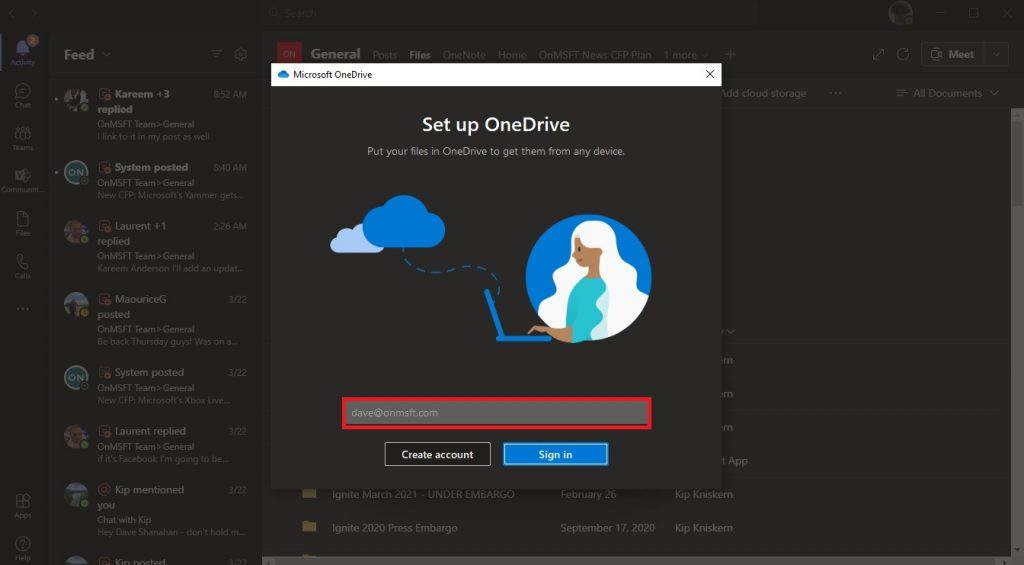Click the Sign in button
The image size is (1024, 565).
[x=555, y=455]
